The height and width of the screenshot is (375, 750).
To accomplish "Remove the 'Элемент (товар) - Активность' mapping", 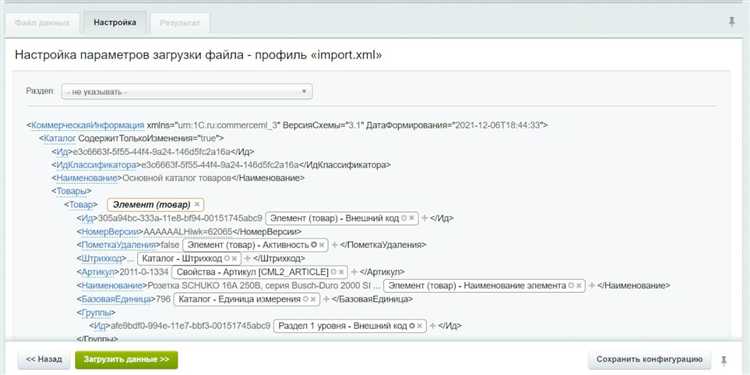I will (x=321, y=244).
